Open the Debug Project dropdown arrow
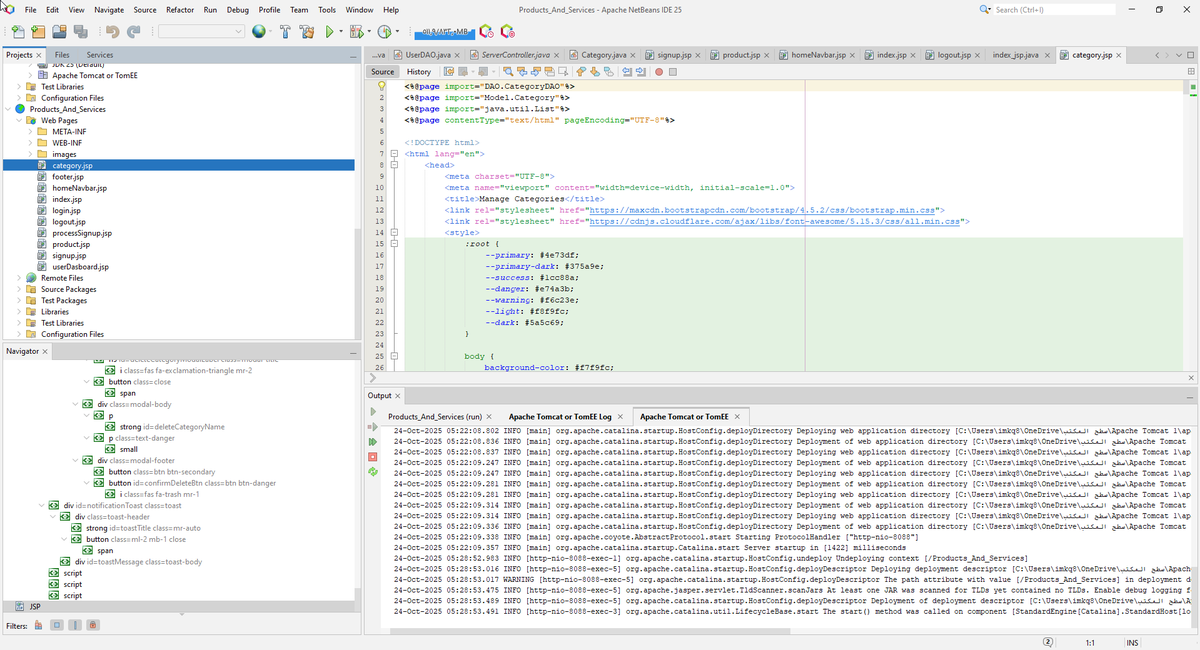The image size is (1200, 650). (x=369, y=32)
